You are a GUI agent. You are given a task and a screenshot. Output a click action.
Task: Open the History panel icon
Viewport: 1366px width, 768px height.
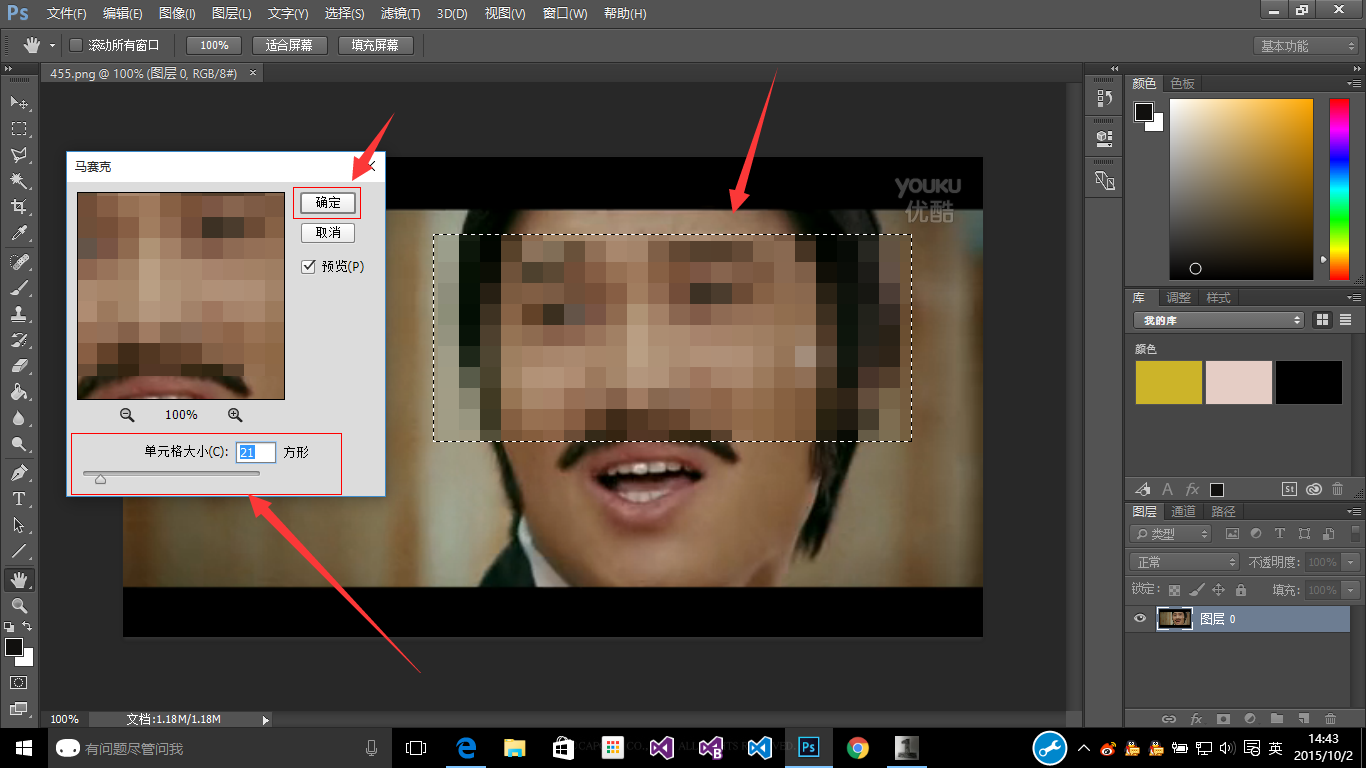[x=1104, y=98]
